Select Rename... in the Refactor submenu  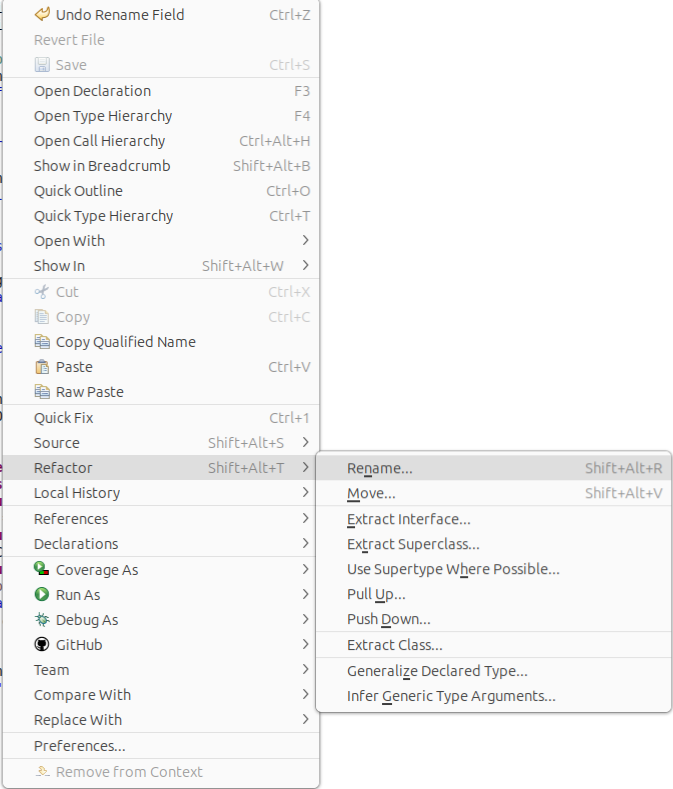(x=380, y=468)
